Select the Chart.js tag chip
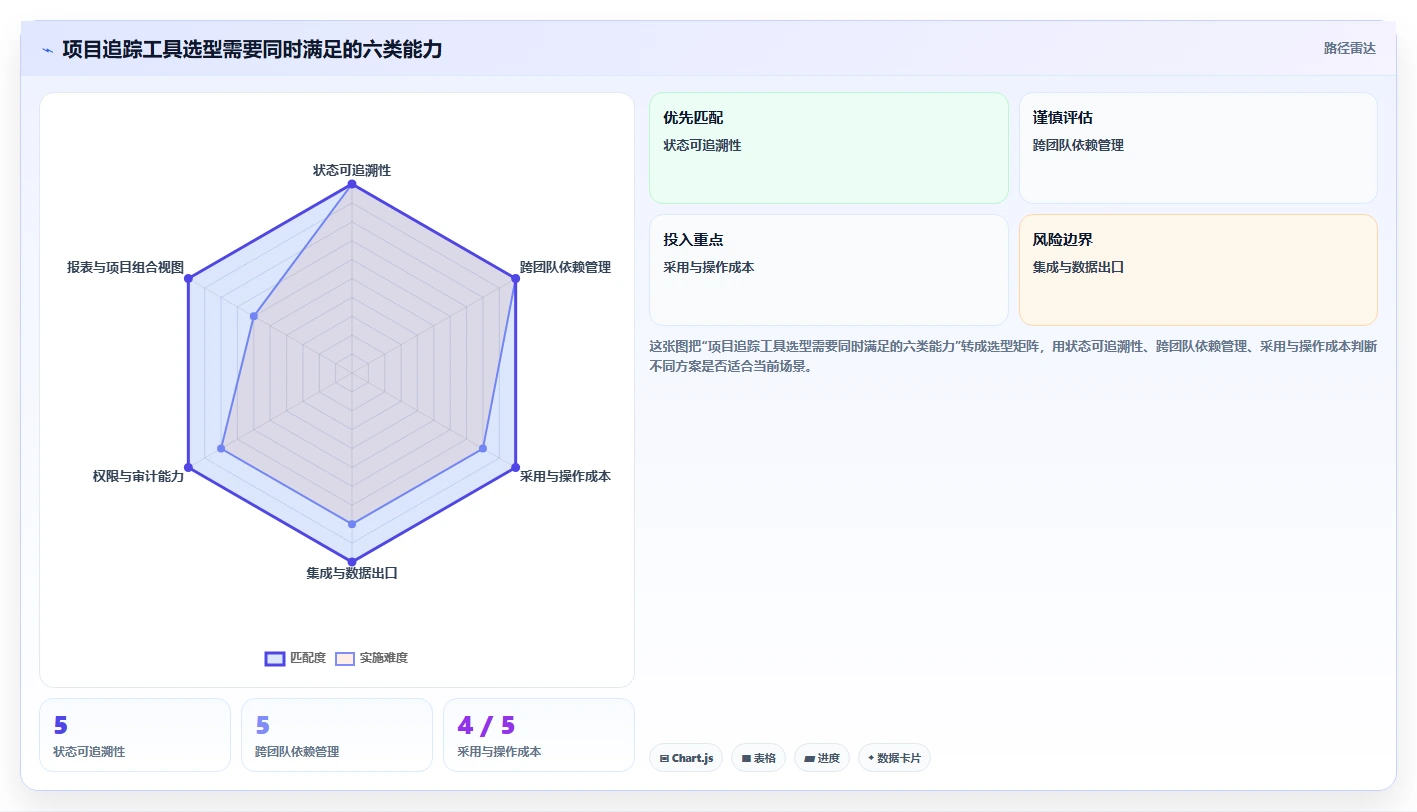1417x812 pixels. [x=686, y=758]
